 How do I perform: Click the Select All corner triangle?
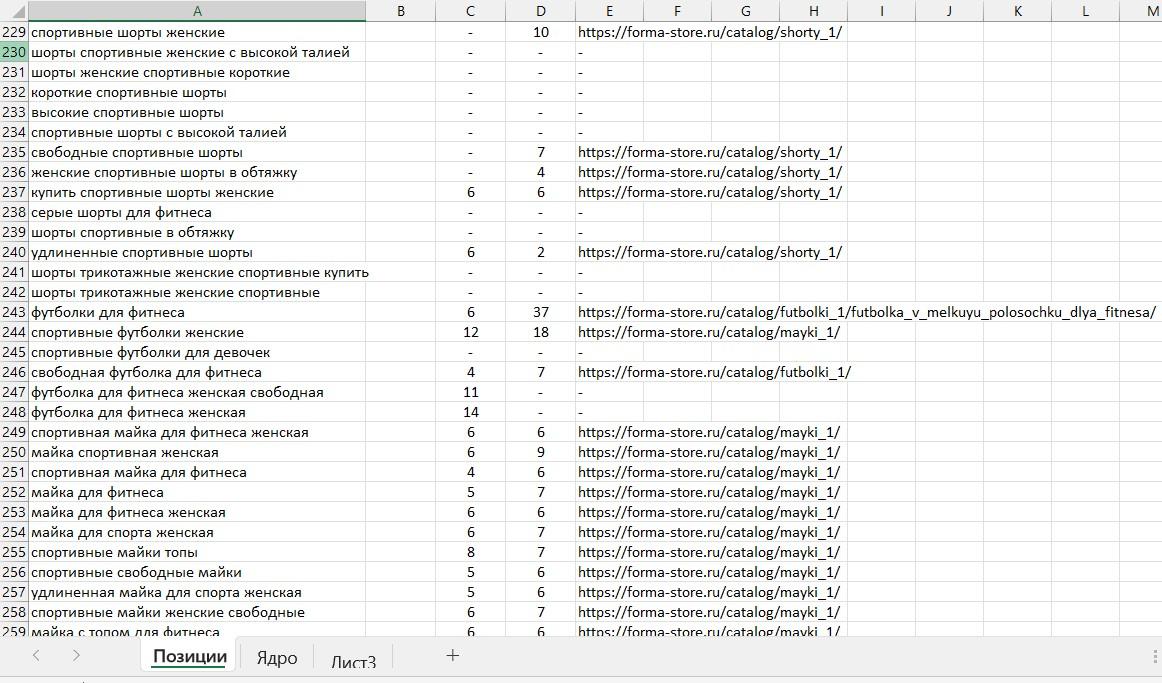(x=14, y=11)
